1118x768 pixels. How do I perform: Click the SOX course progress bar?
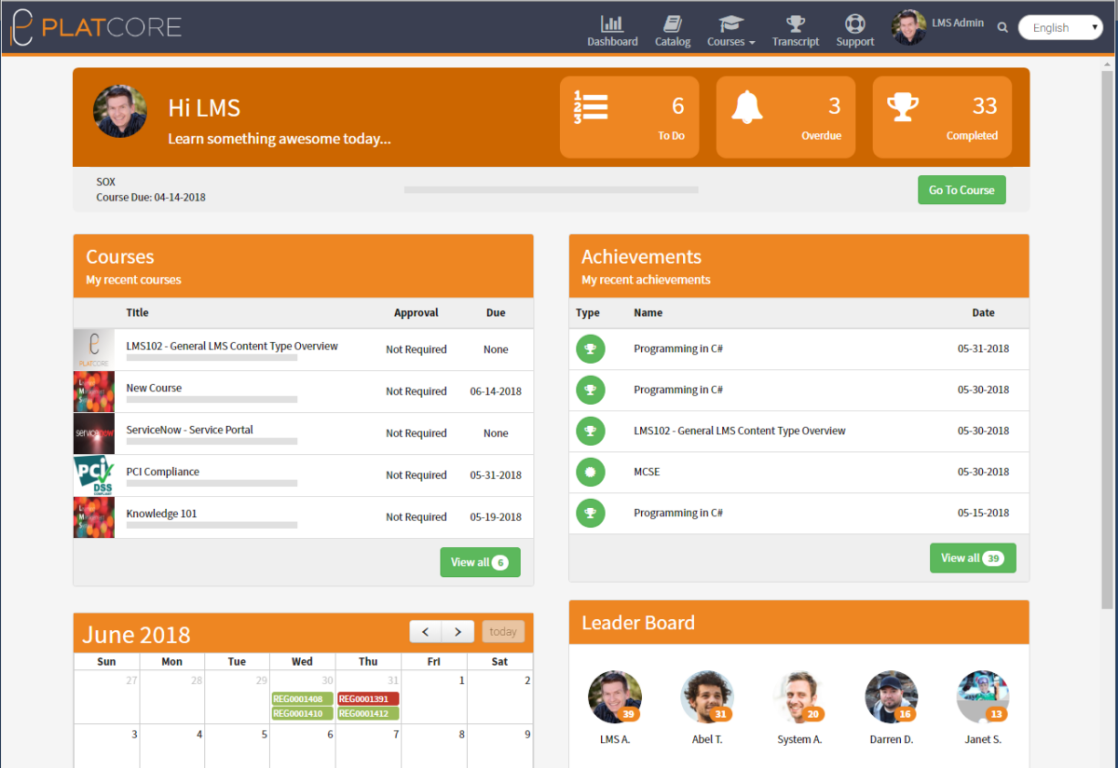click(550, 189)
